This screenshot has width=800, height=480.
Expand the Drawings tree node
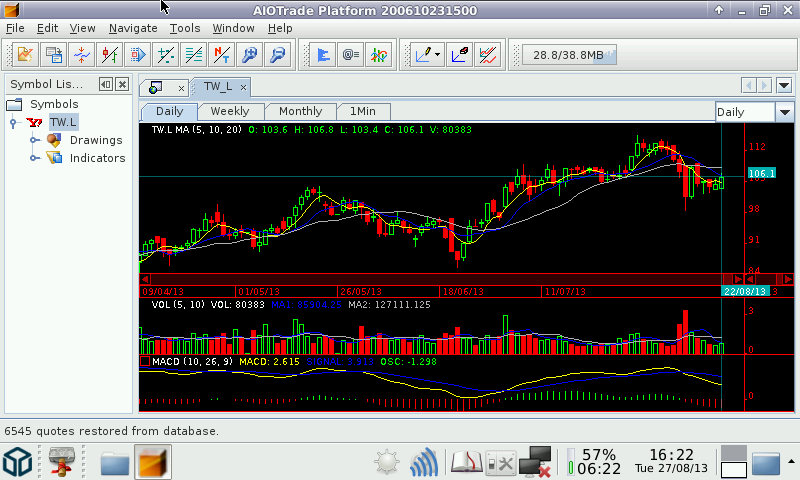[34, 140]
